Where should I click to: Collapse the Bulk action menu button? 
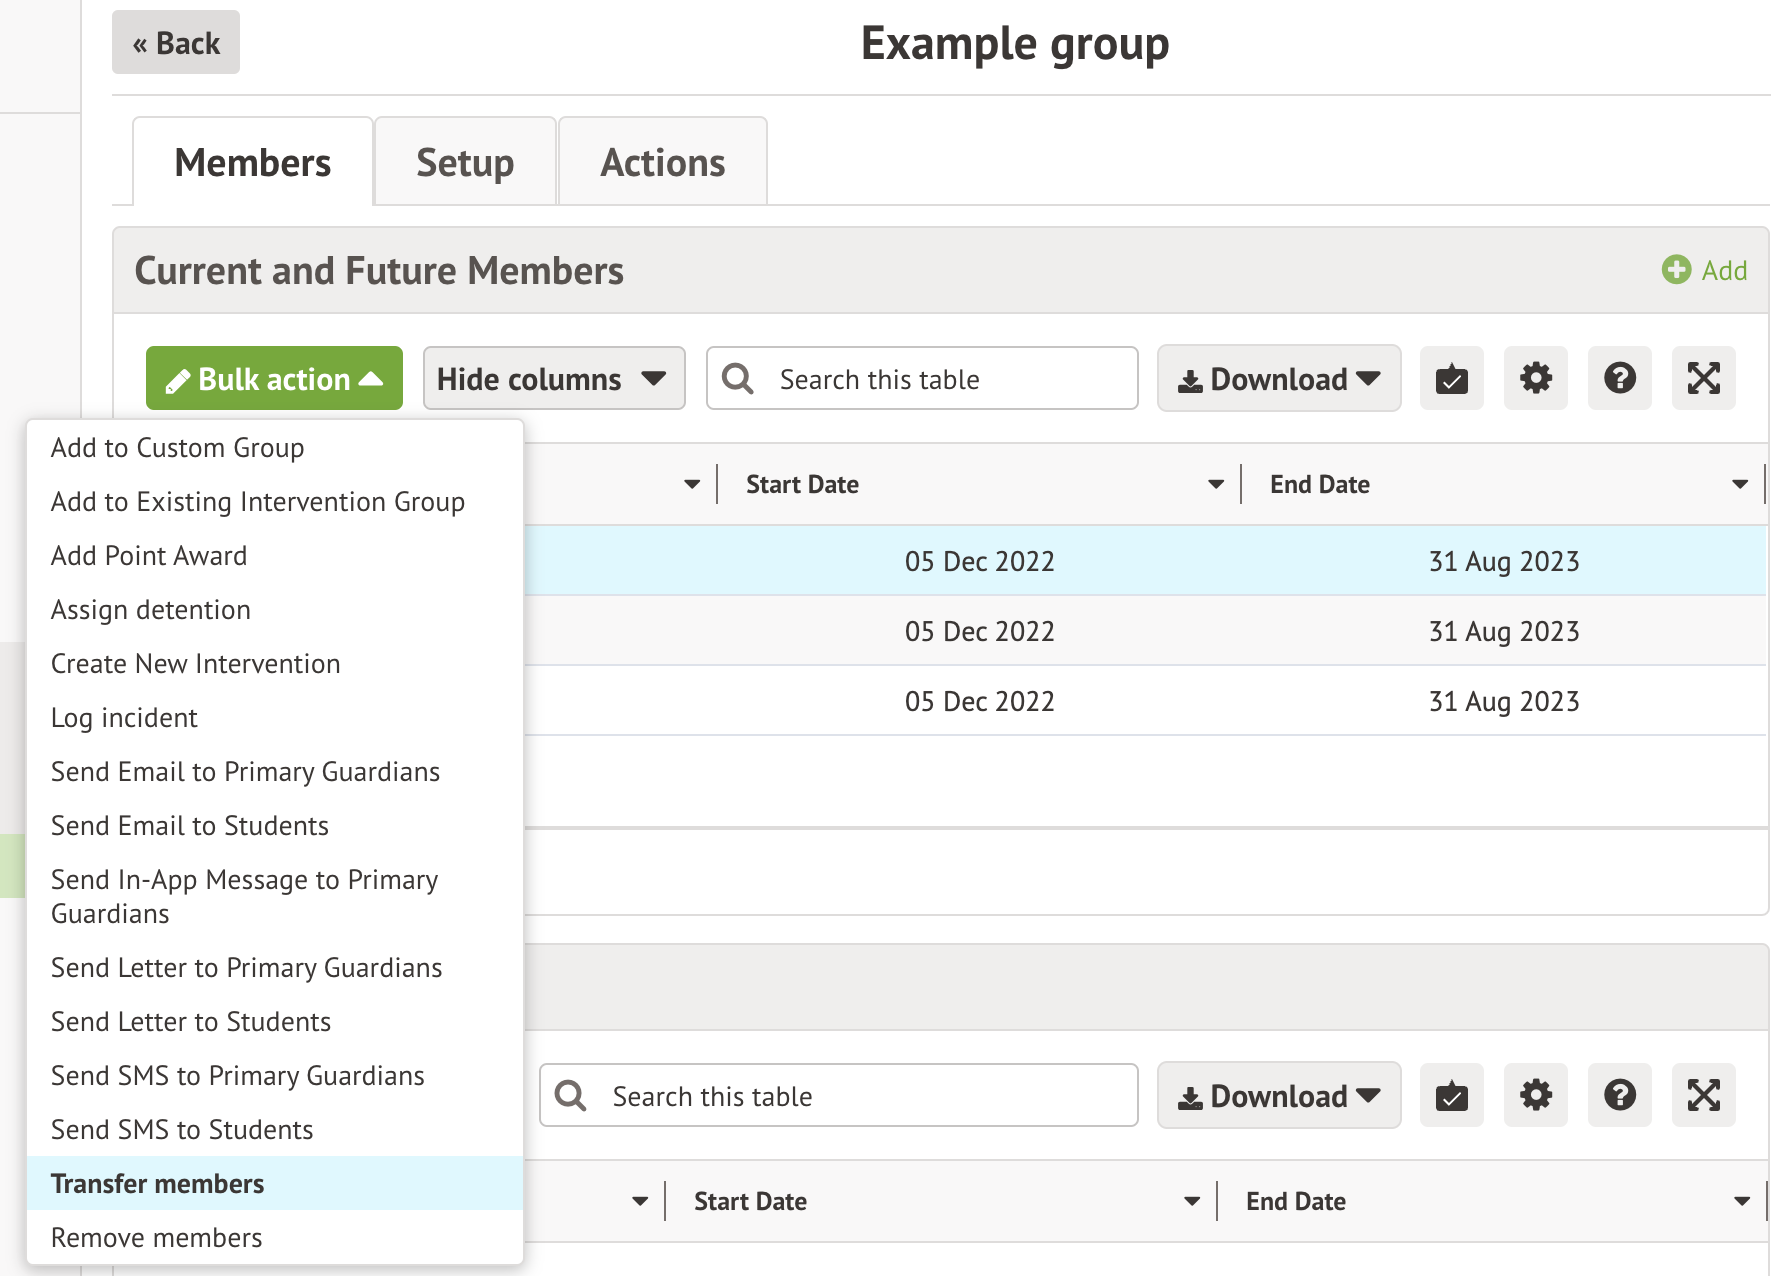click(274, 378)
